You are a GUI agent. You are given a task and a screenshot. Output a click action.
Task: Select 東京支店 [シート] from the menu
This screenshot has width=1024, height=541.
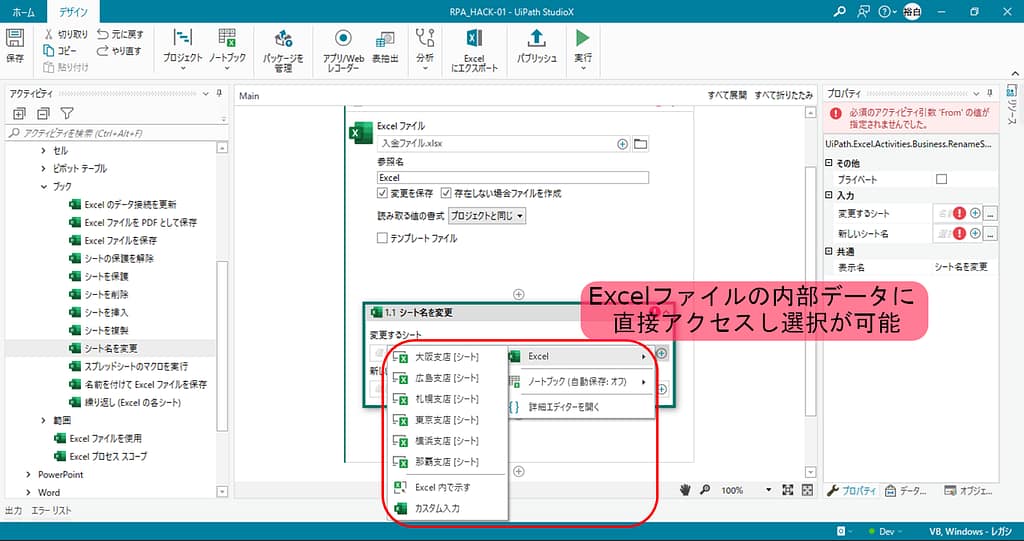point(447,420)
